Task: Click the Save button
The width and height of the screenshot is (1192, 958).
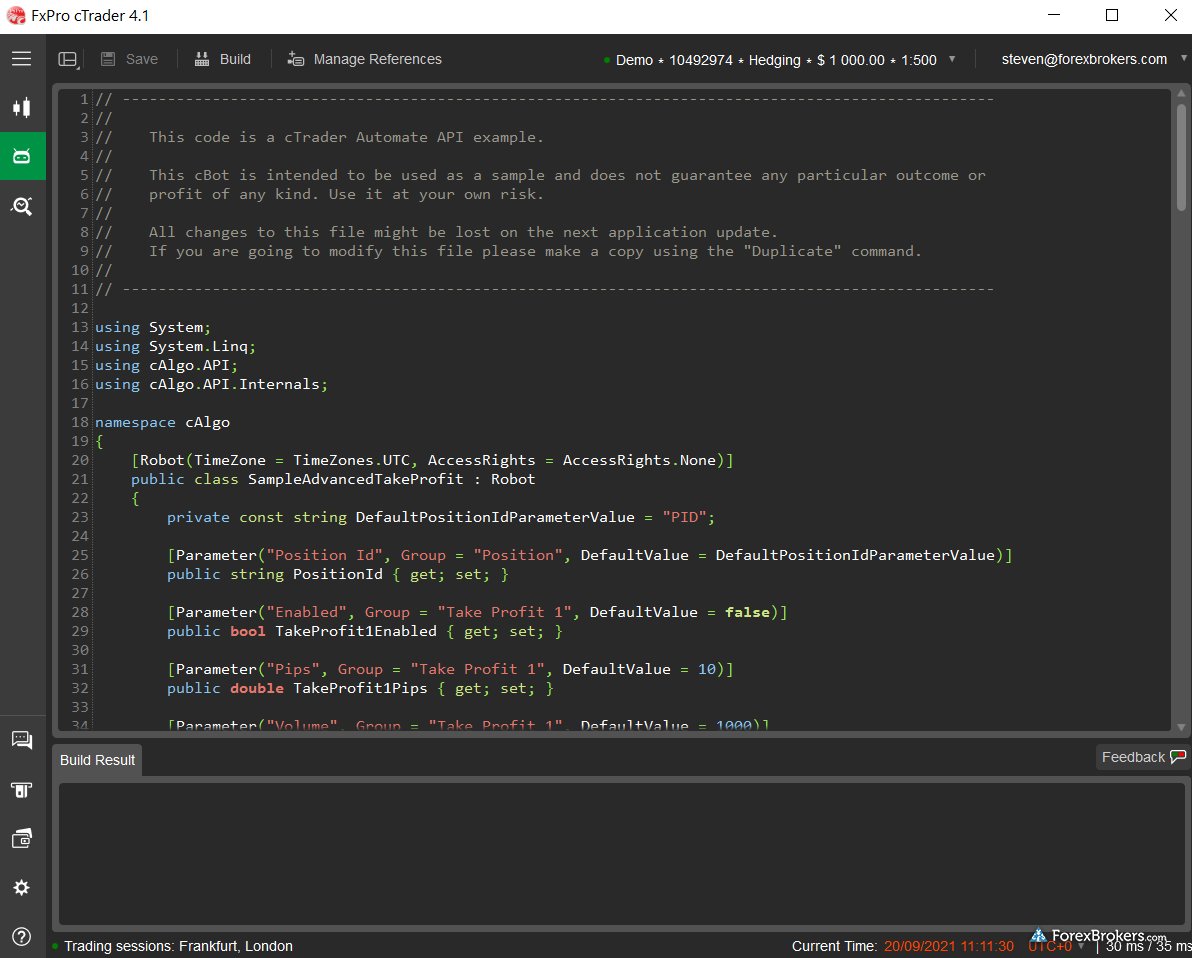Action: pos(130,60)
